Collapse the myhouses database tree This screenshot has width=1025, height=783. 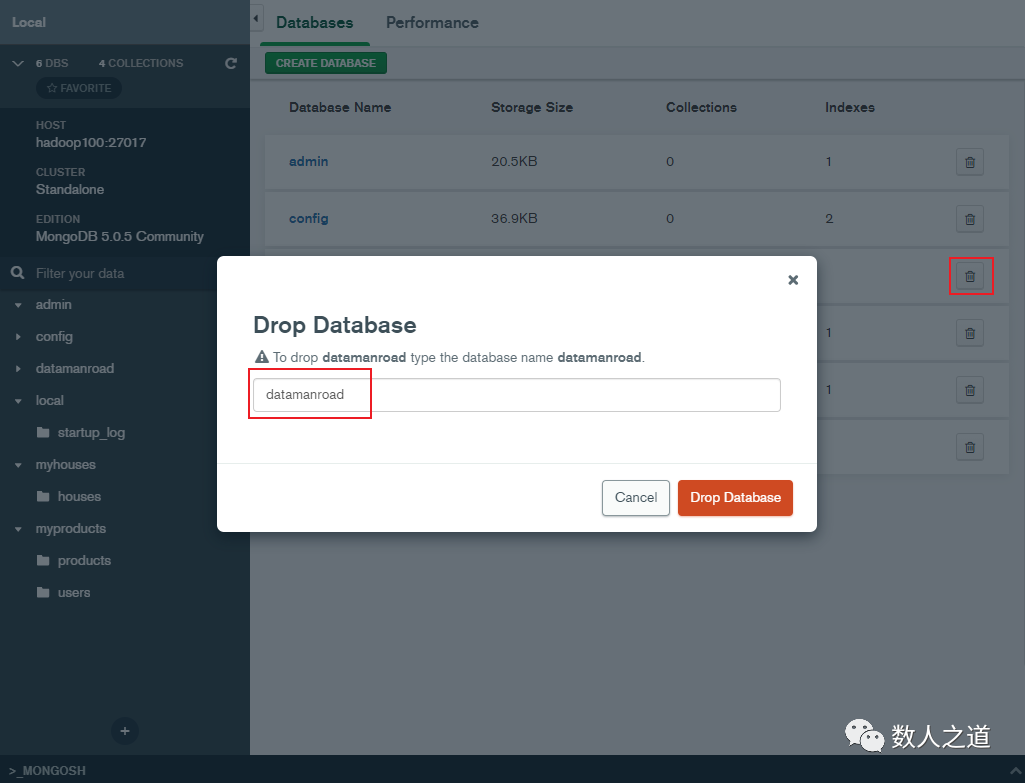(18, 464)
